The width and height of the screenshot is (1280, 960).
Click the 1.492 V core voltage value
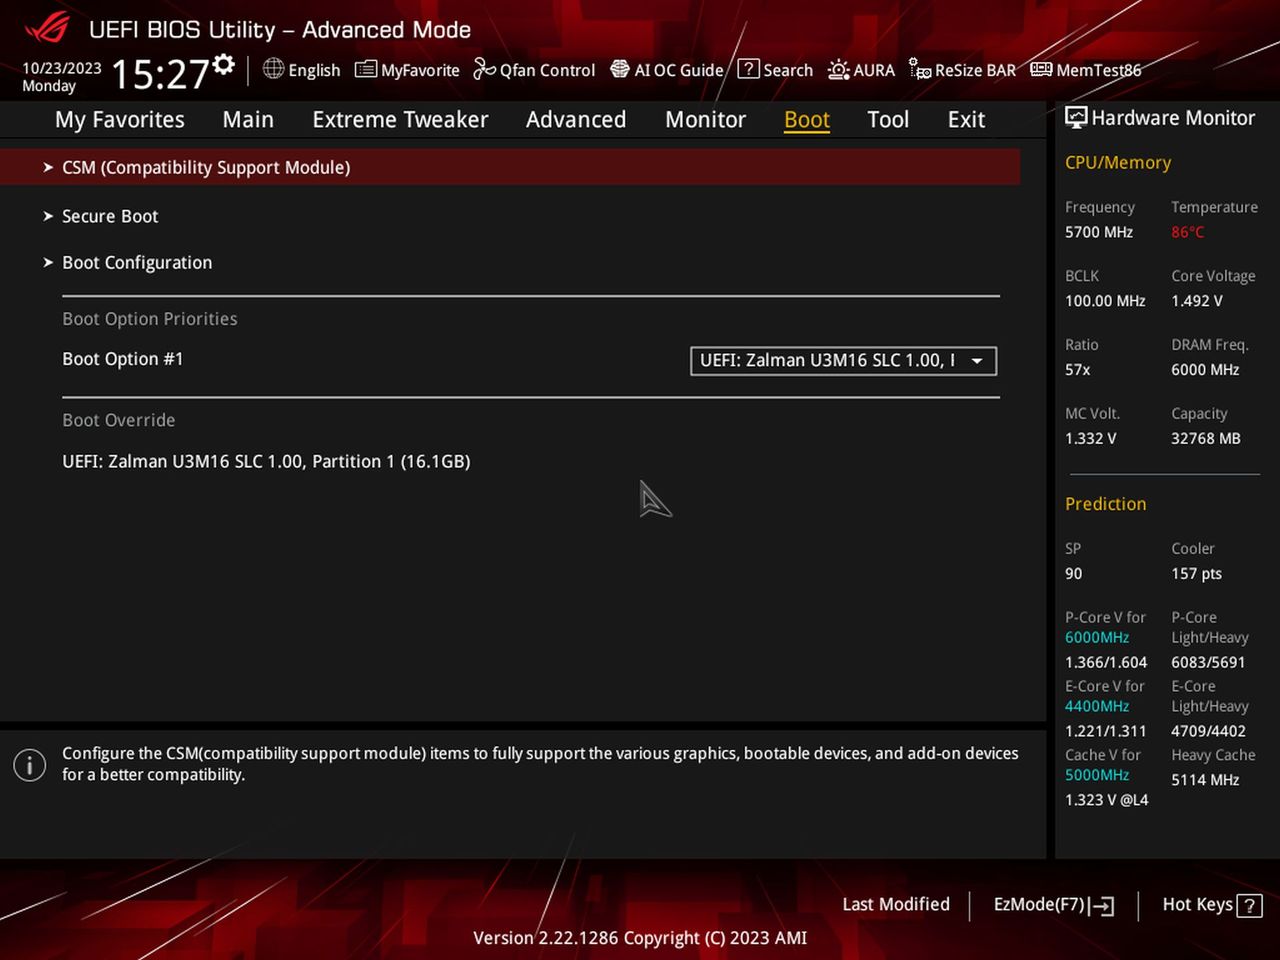tap(1197, 300)
